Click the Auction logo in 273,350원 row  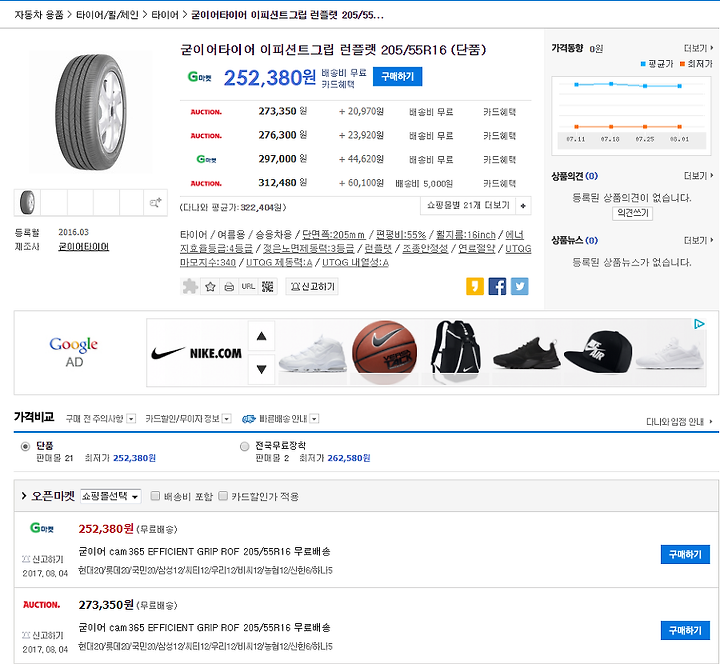click(206, 112)
